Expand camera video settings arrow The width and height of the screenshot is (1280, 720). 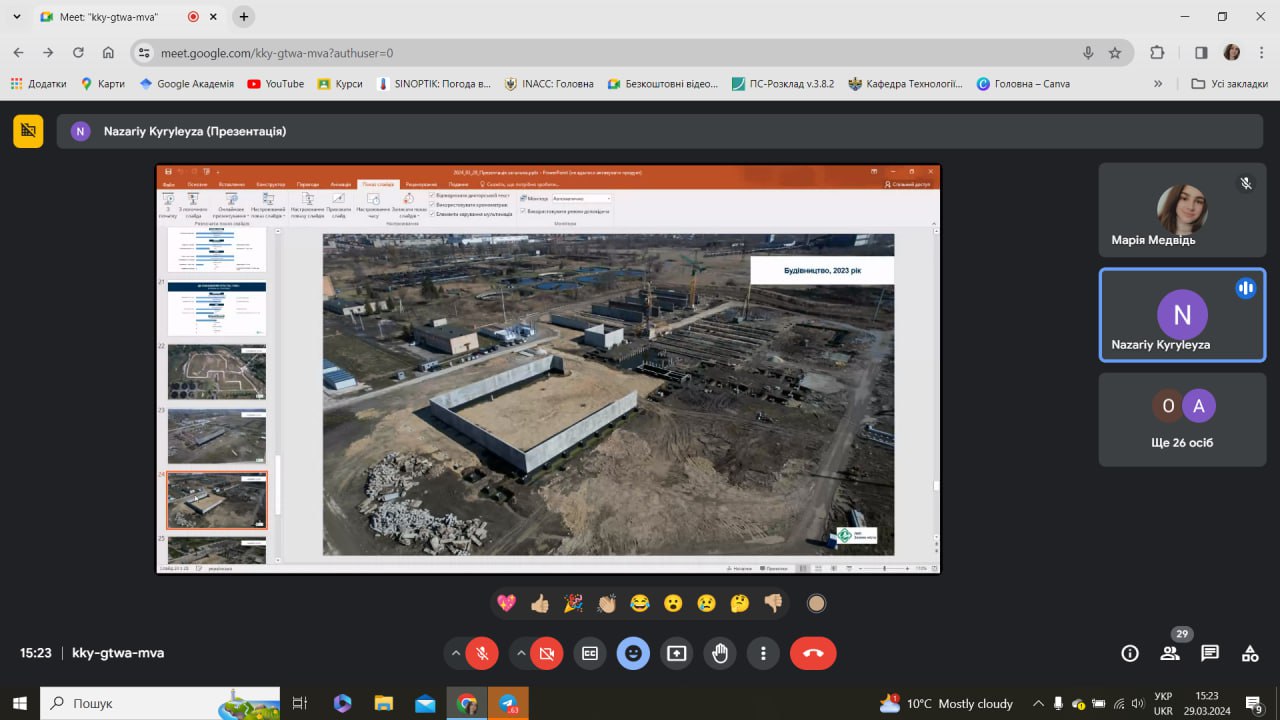tap(521, 653)
